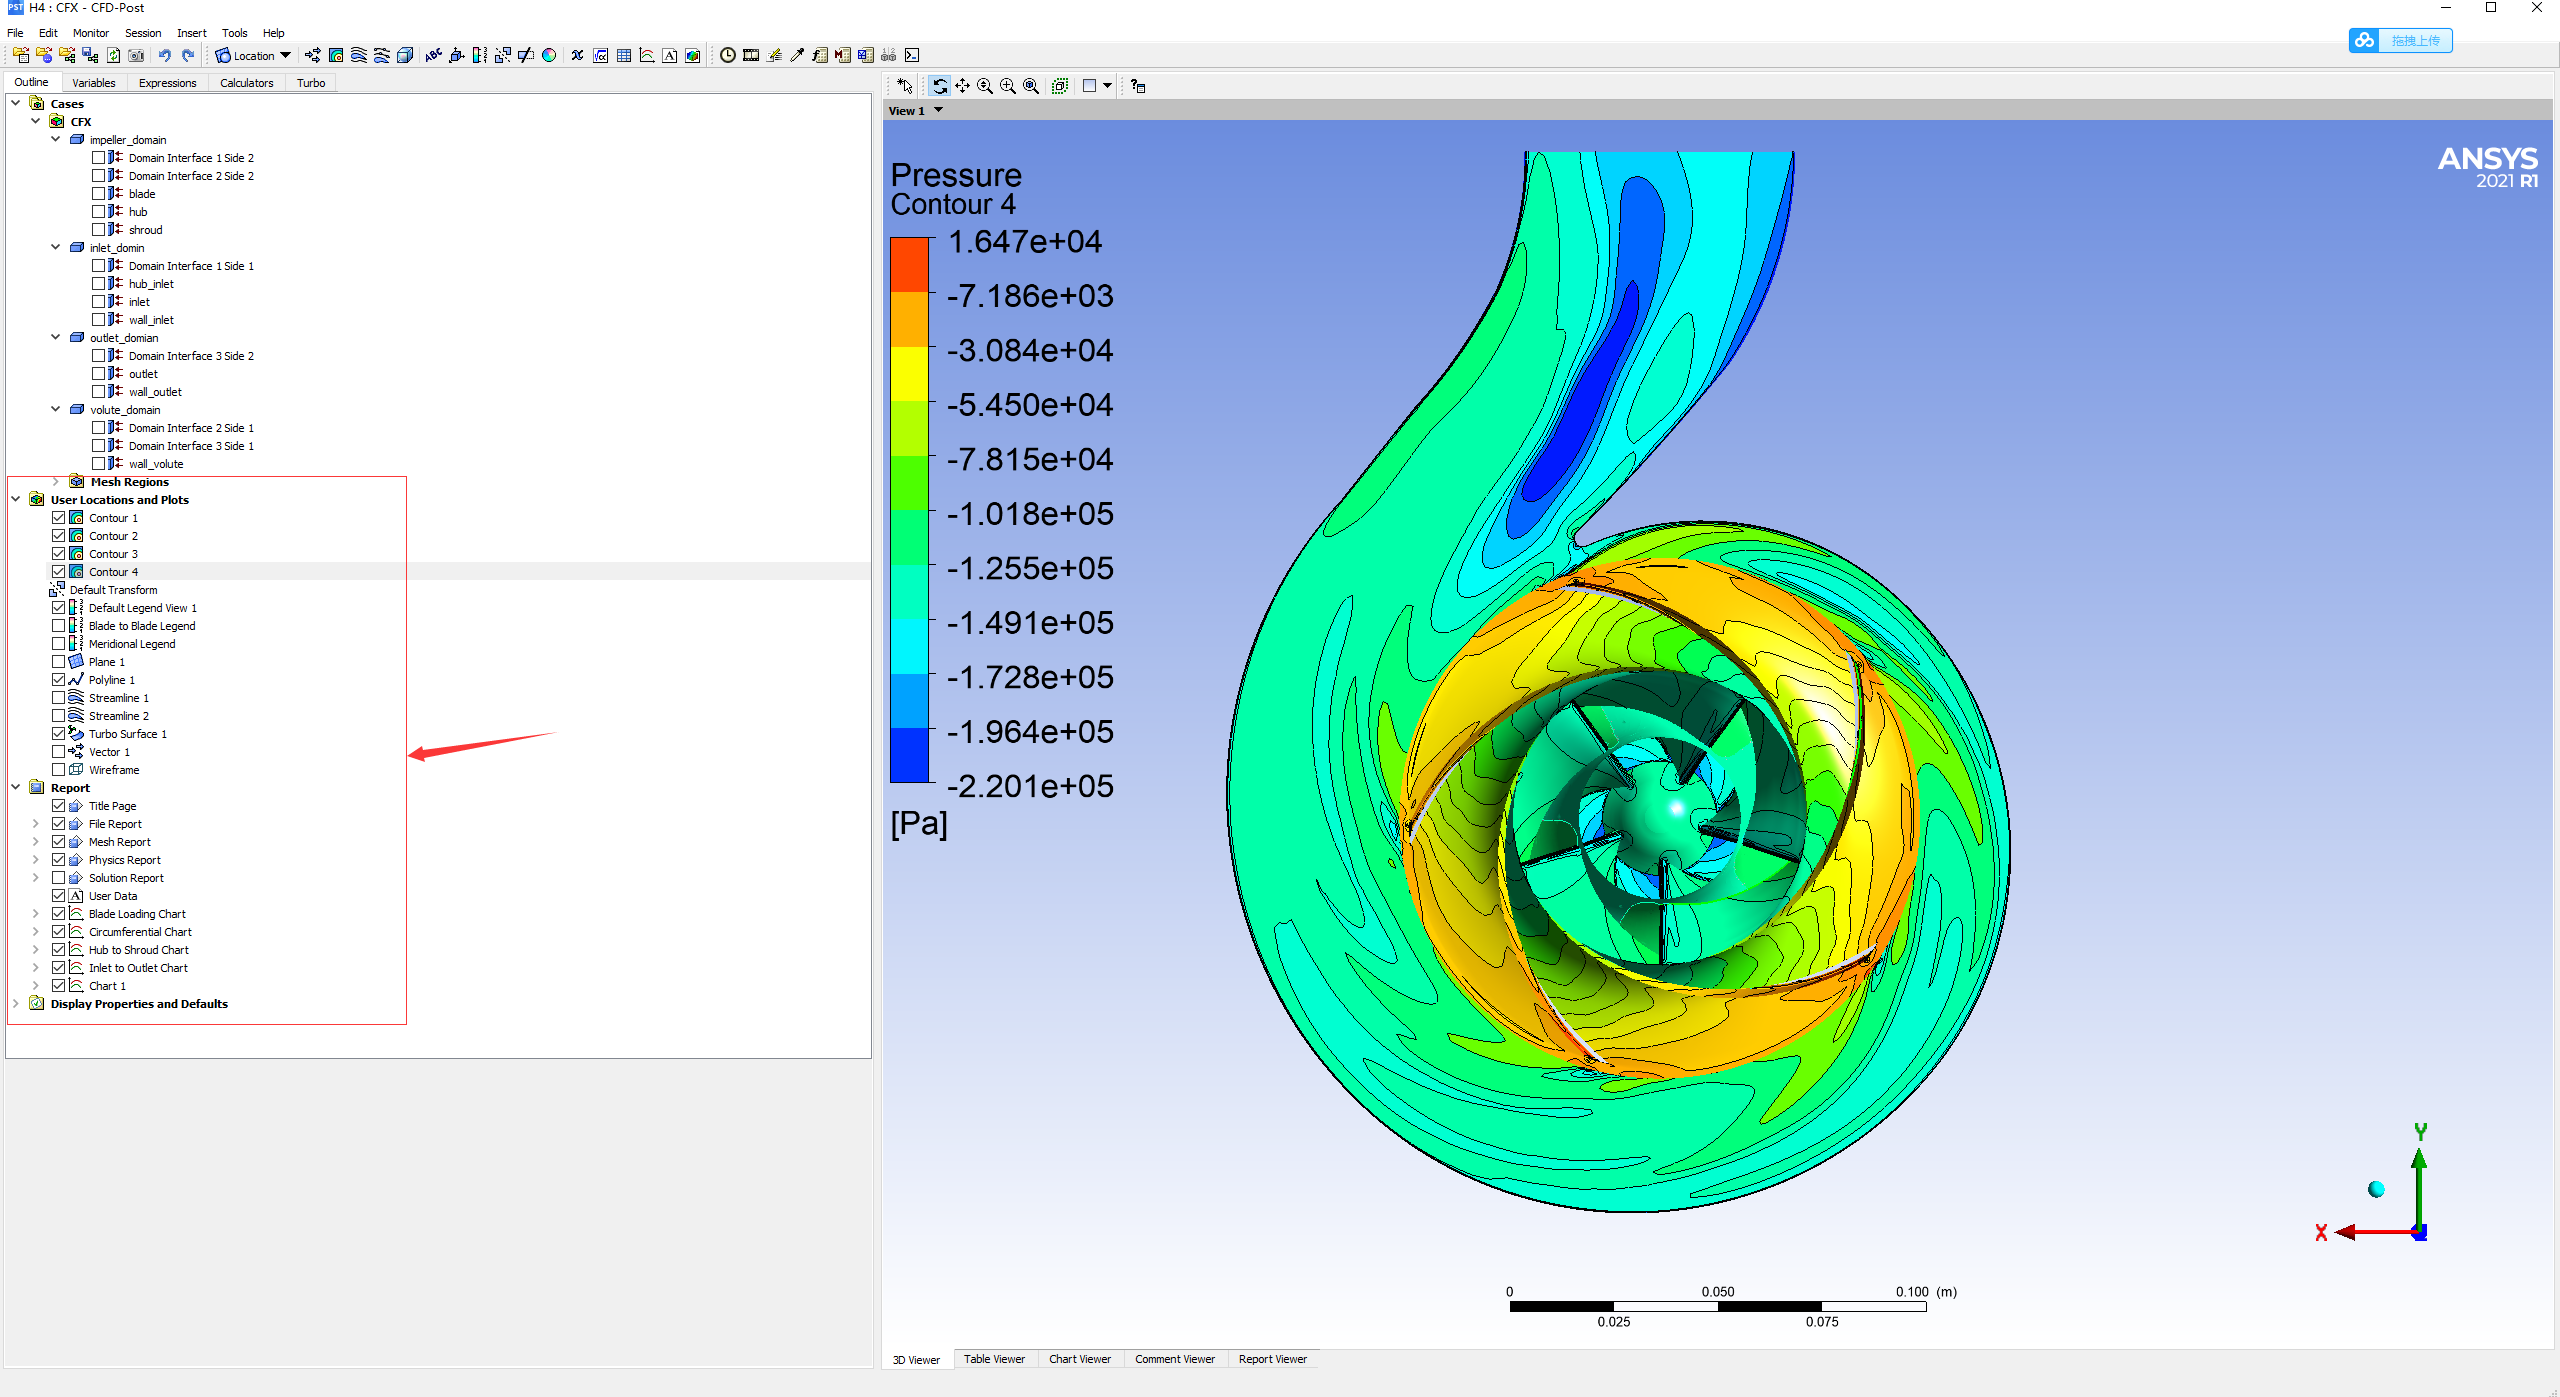The height and width of the screenshot is (1397, 2560).
Task: Select the Turbo Surface 1 tree item
Action: click(127, 734)
